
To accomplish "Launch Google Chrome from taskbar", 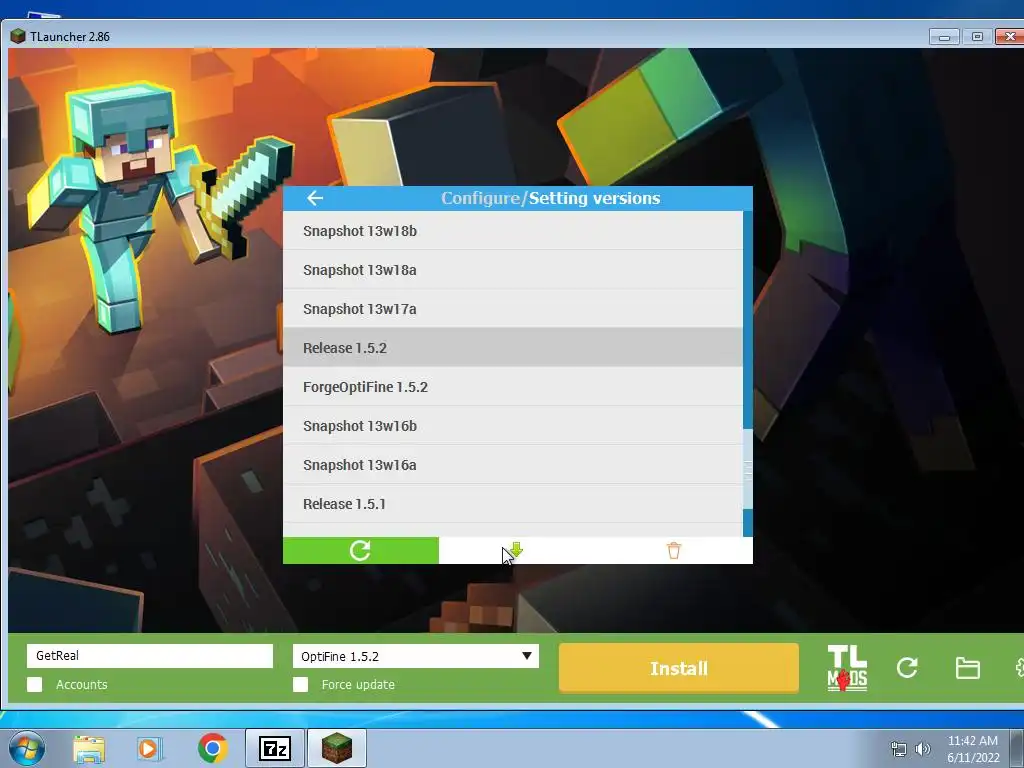I will (x=212, y=748).
